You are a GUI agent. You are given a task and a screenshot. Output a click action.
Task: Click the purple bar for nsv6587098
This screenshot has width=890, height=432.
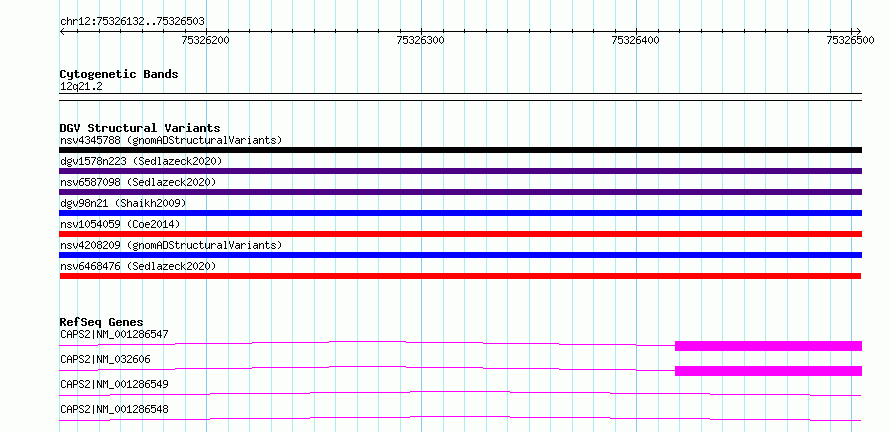coord(460,192)
